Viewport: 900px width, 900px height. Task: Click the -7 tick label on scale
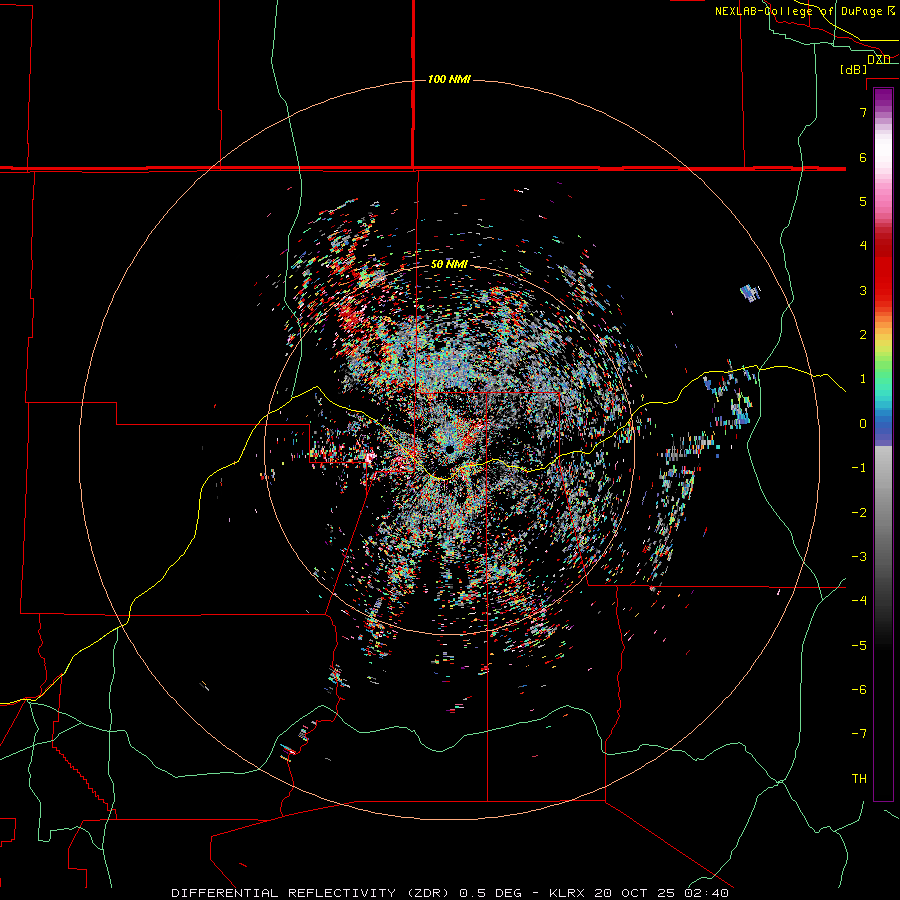point(859,734)
